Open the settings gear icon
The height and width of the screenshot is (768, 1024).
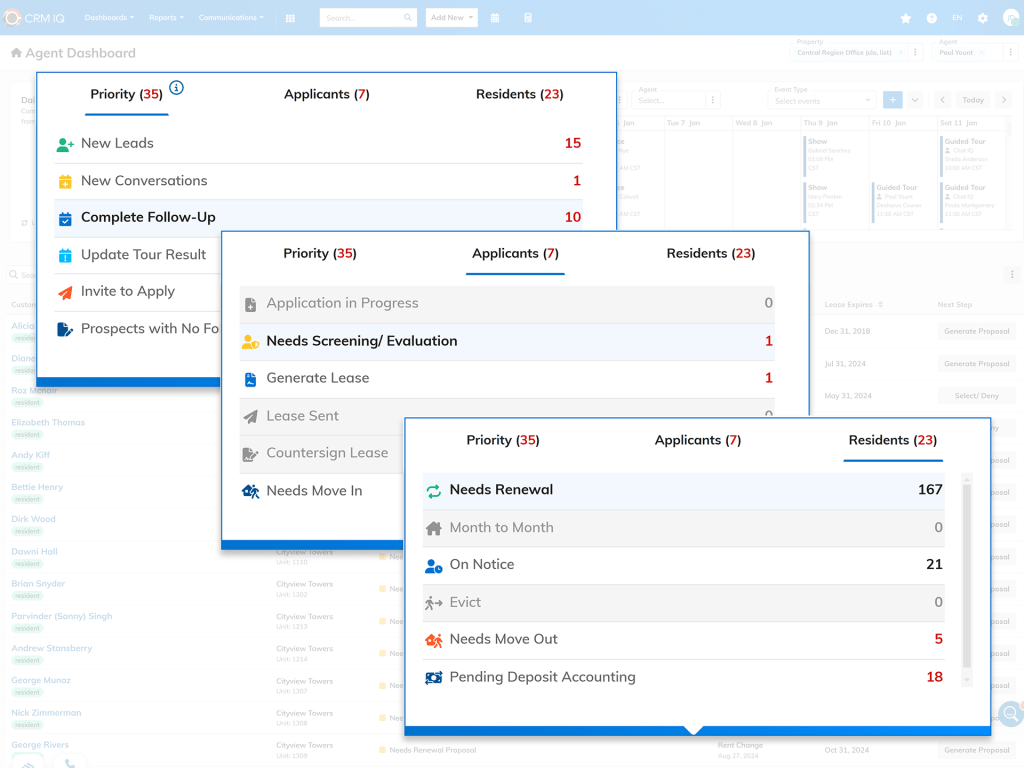(x=983, y=18)
